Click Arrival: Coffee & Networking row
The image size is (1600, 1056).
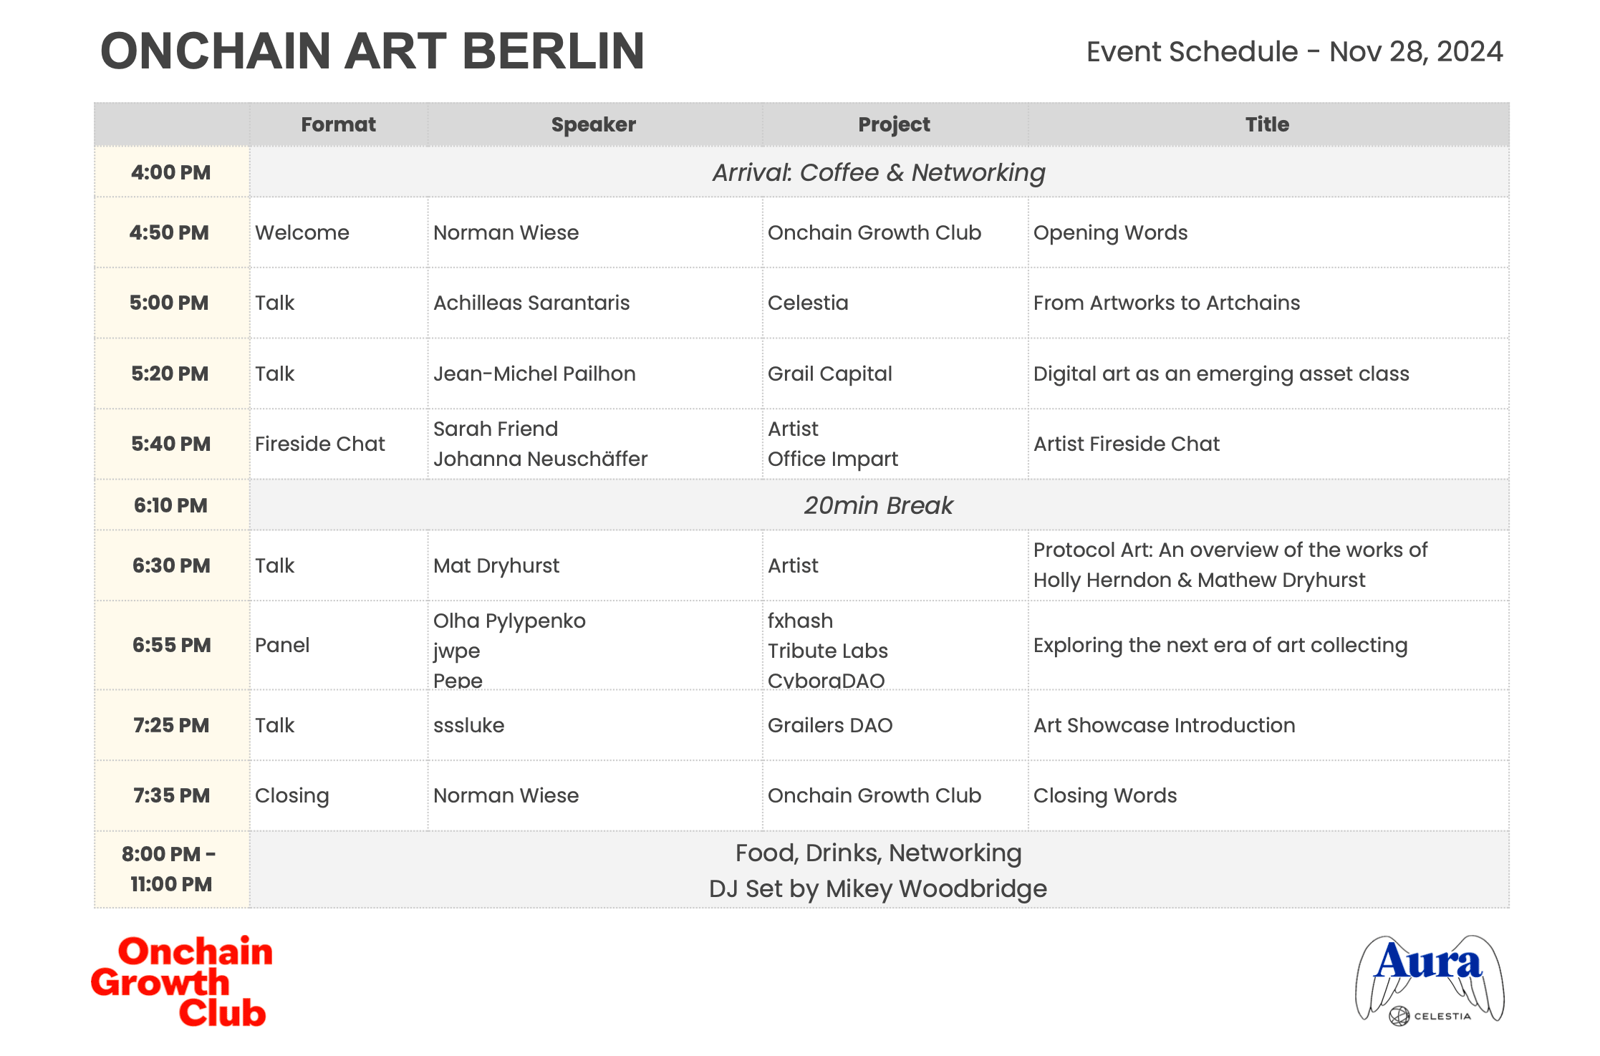(879, 172)
